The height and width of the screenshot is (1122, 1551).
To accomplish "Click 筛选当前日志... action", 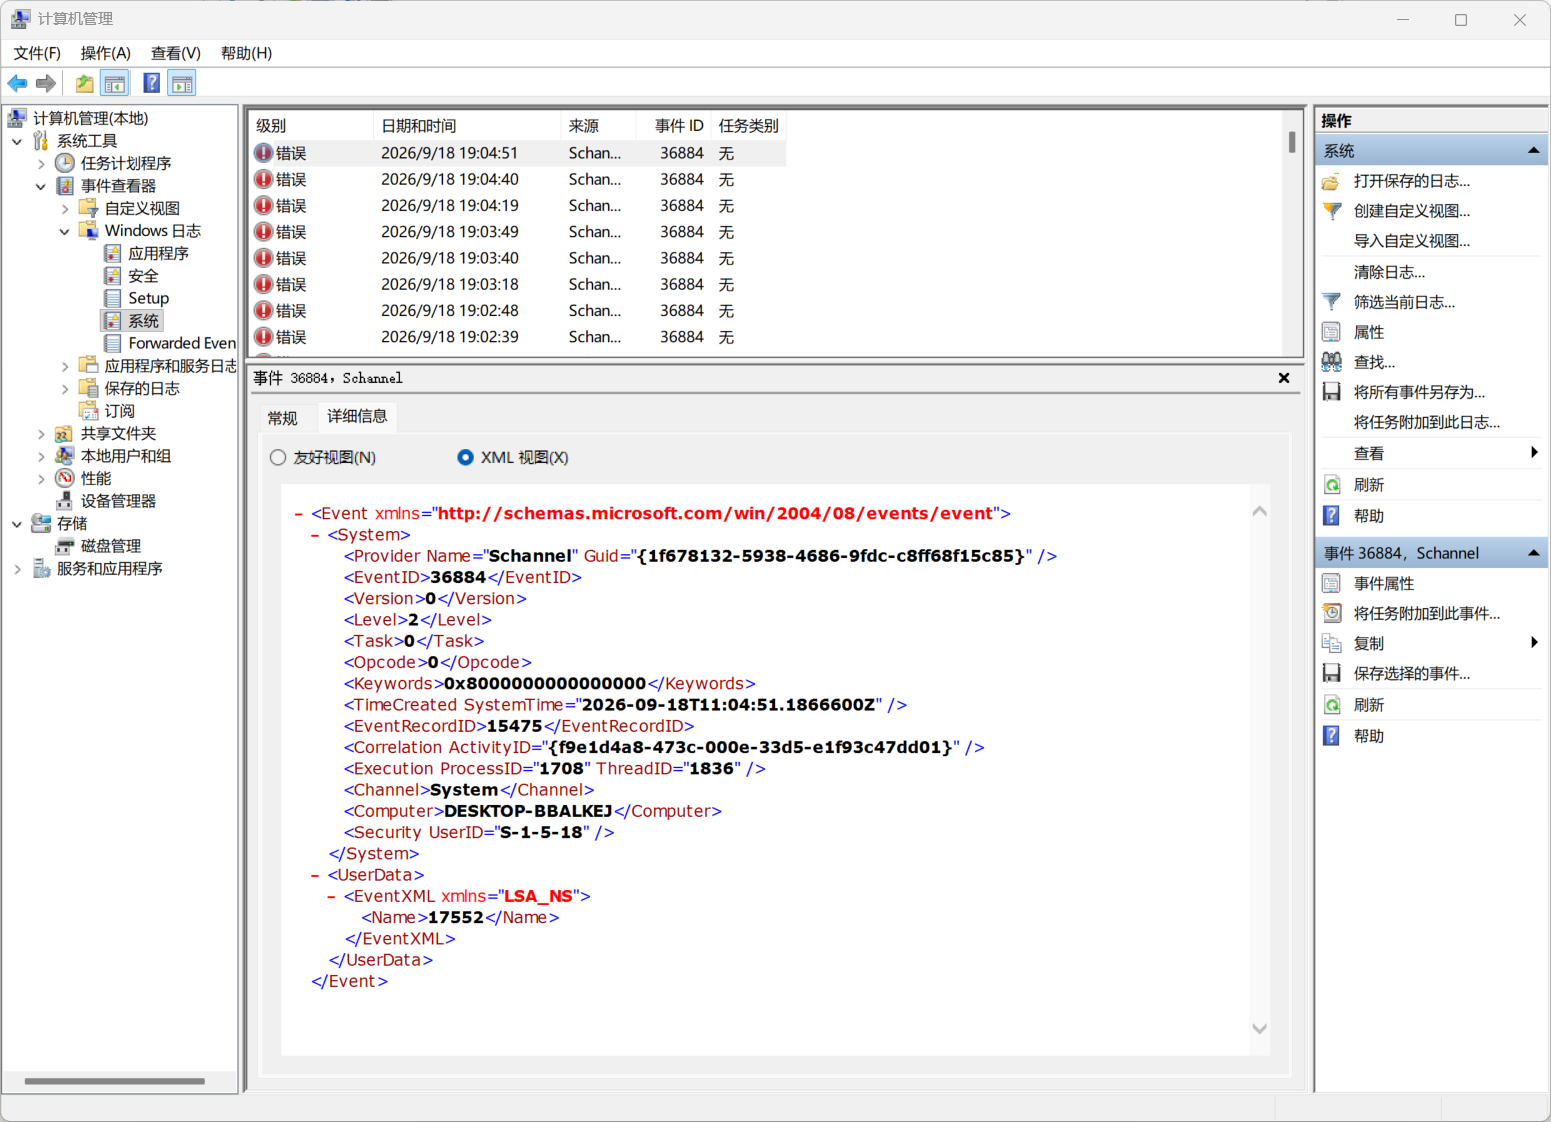I will 1404,302.
